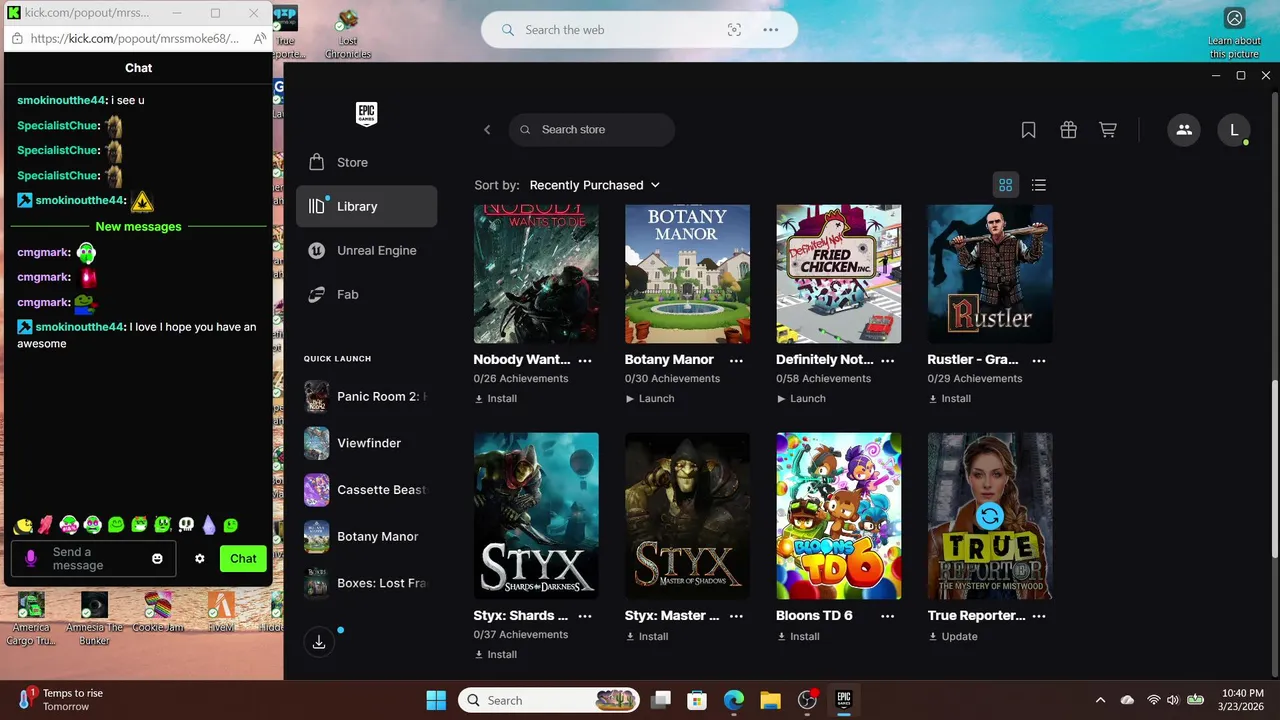Open options menu for True Reporter

click(x=1039, y=616)
